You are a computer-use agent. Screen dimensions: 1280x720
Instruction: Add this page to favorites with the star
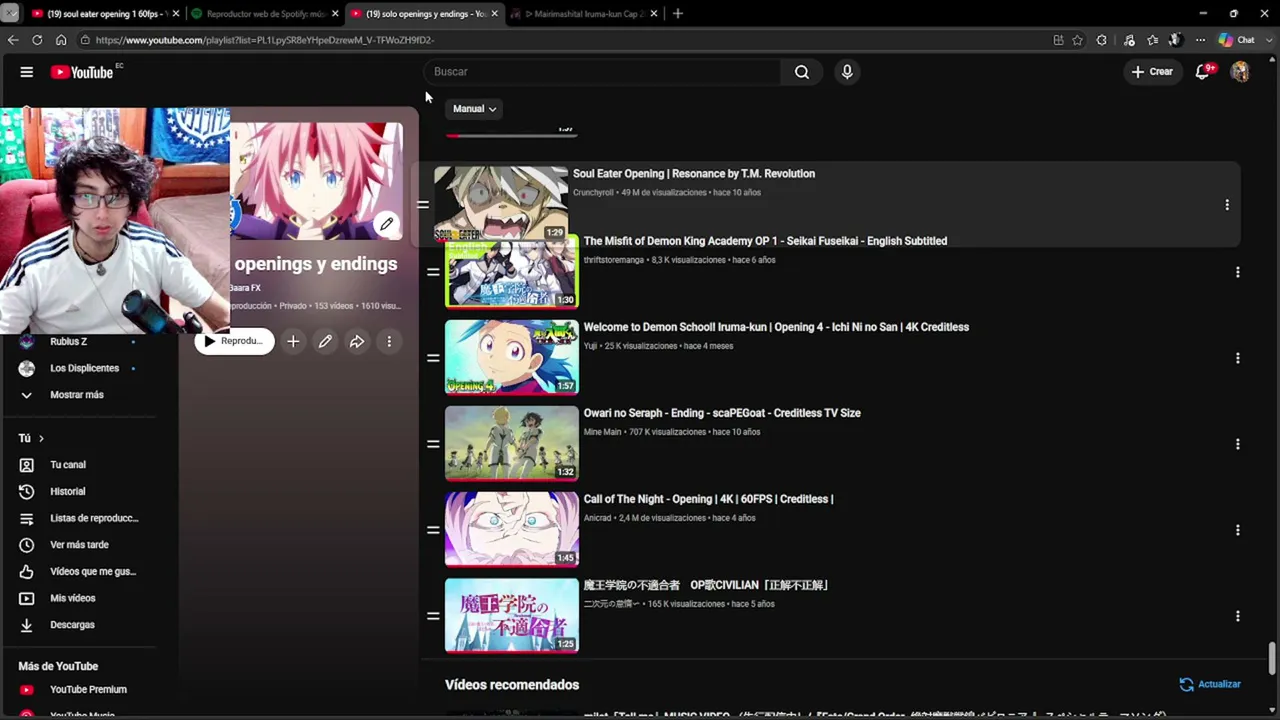pyautogui.click(x=1077, y=40)
